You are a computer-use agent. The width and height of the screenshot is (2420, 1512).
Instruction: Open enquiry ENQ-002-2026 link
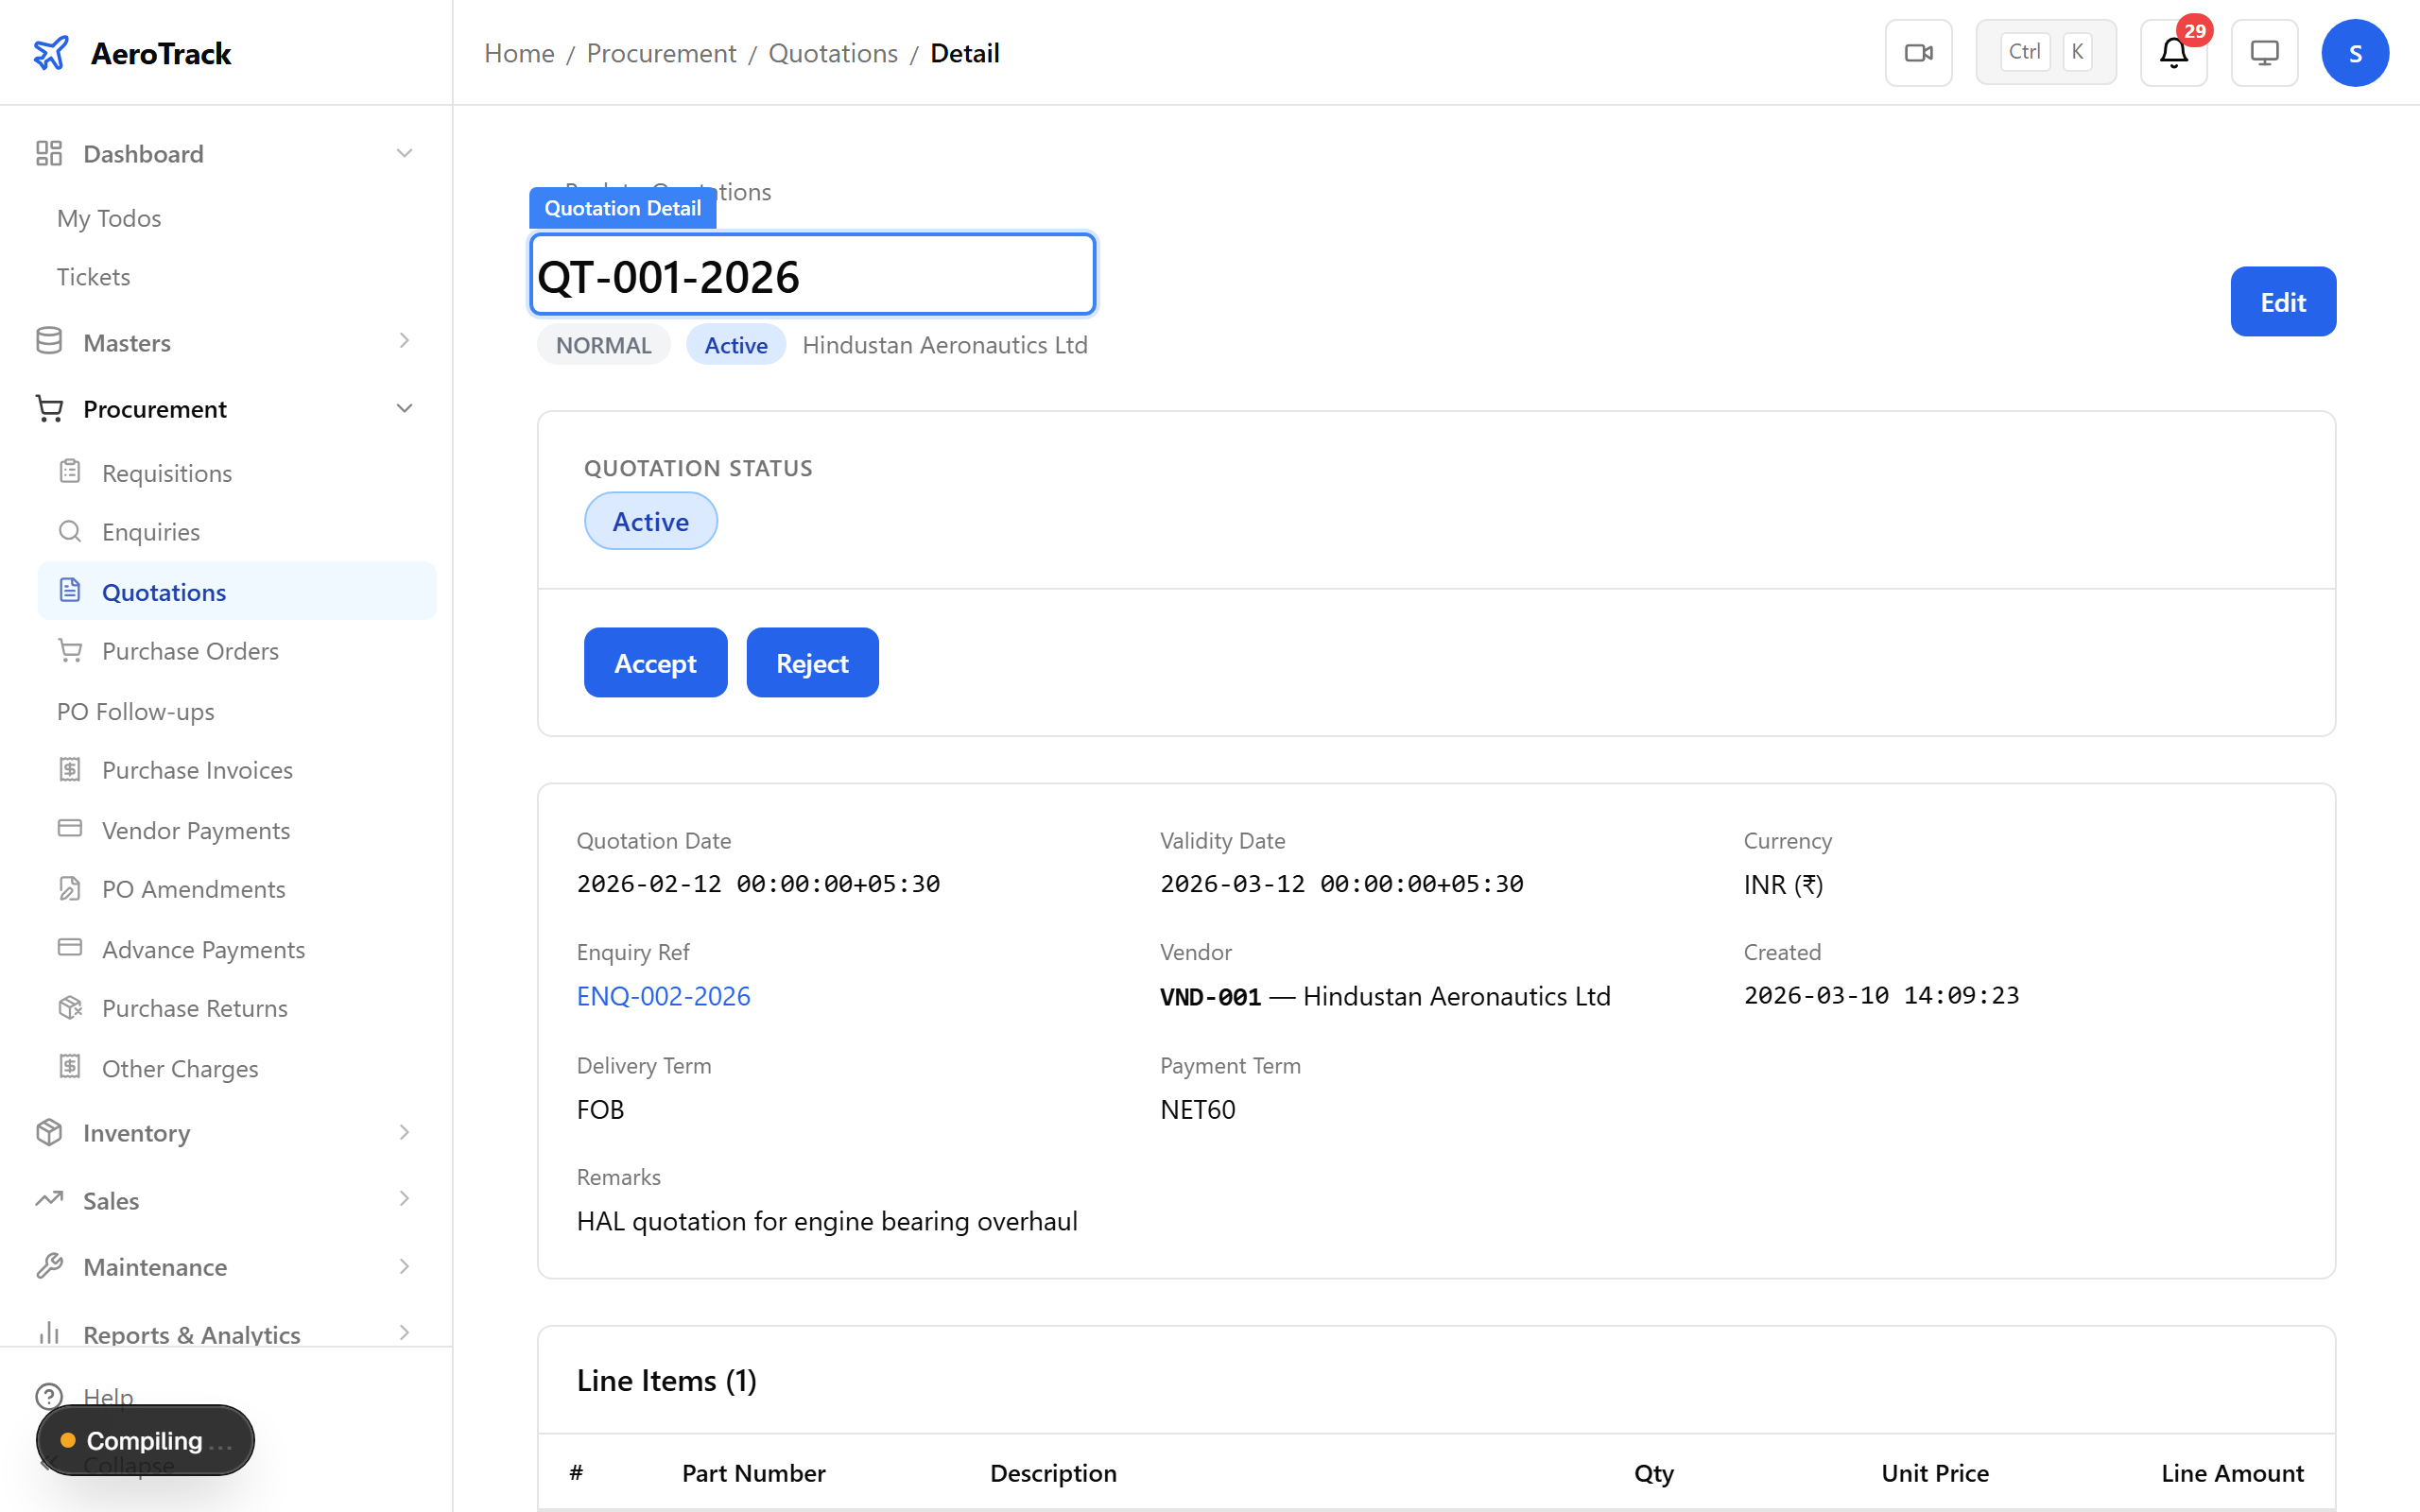click(x=663, y=995)
